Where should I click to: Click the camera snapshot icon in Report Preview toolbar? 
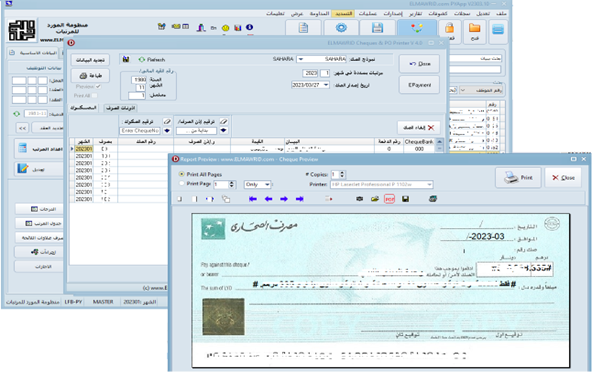pos(359,199)
